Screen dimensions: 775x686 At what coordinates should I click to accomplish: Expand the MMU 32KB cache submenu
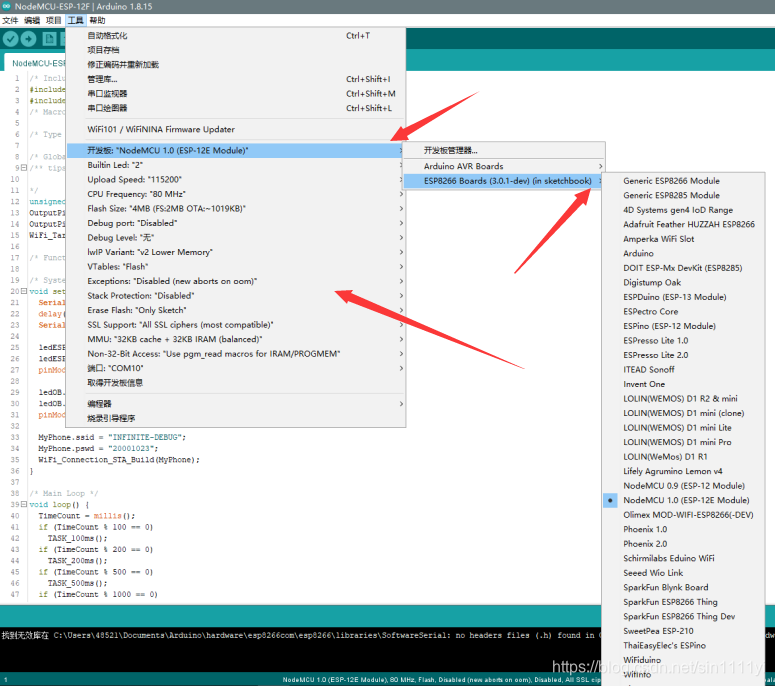pyautogui.click(x=236, y=339)
